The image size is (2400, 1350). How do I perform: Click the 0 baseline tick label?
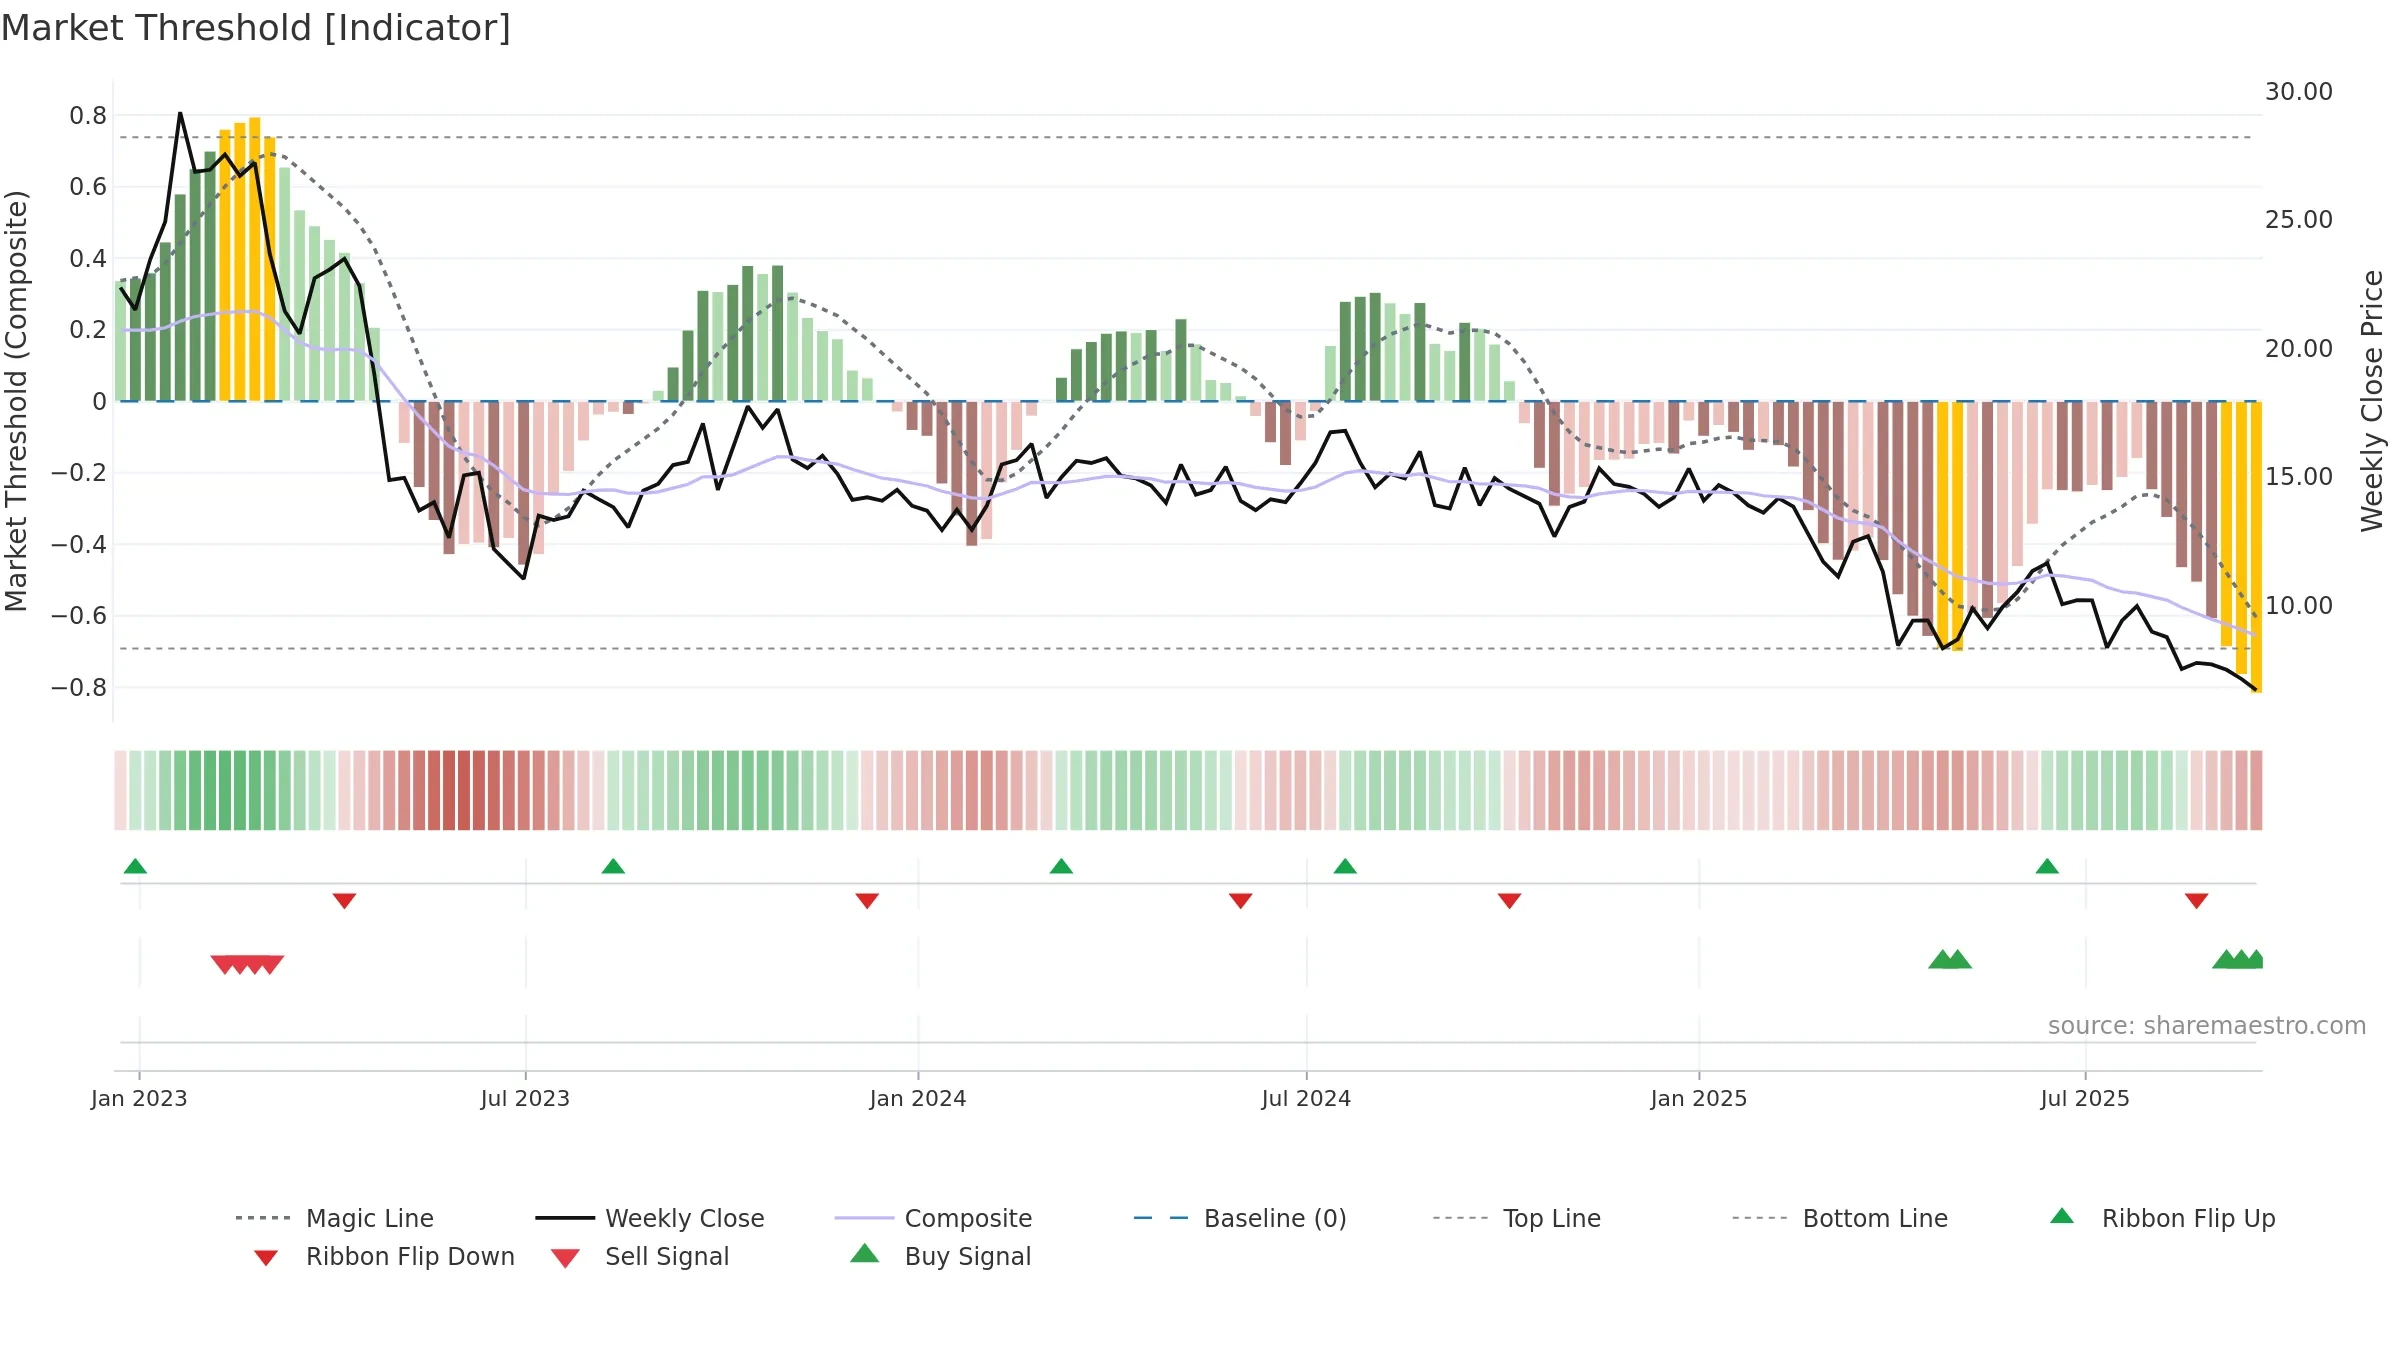(x=99, y=402)
